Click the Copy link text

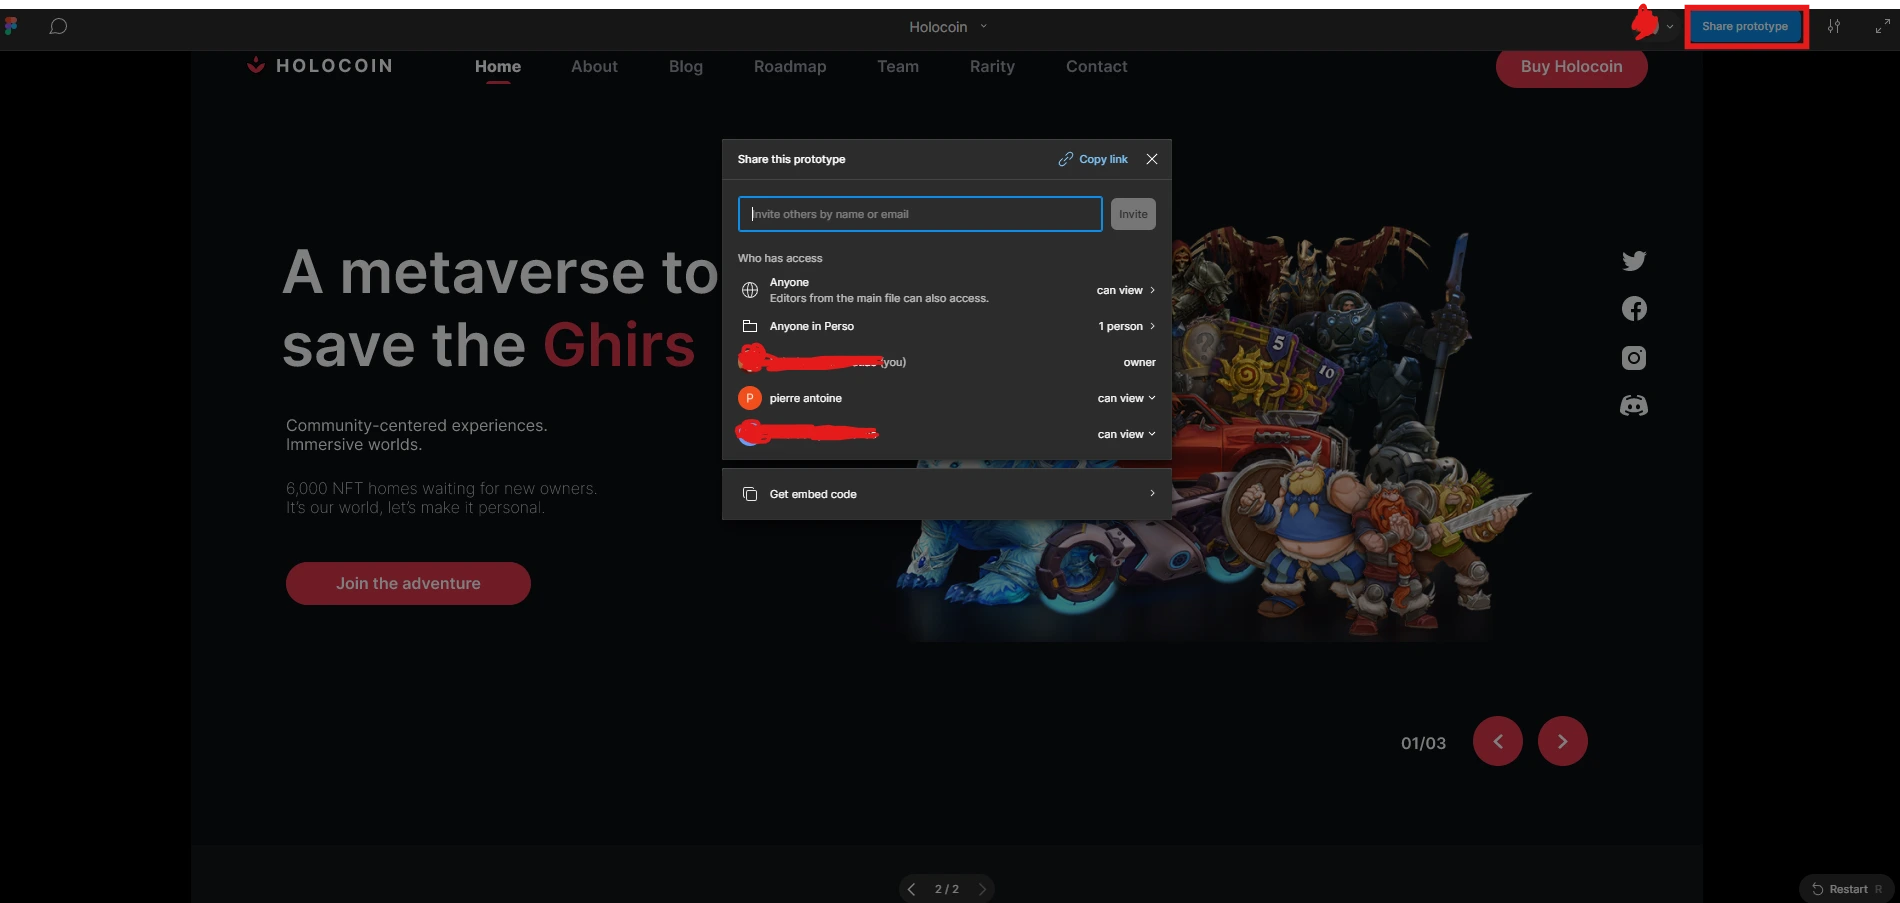tap(1103, 159)
